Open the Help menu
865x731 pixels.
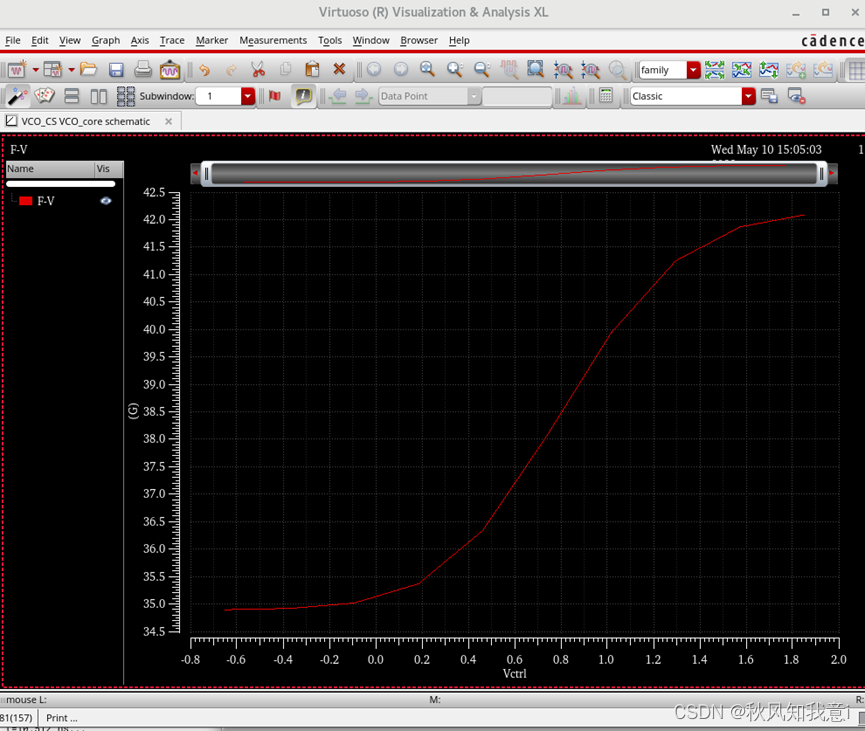click(x=459, y=40)
